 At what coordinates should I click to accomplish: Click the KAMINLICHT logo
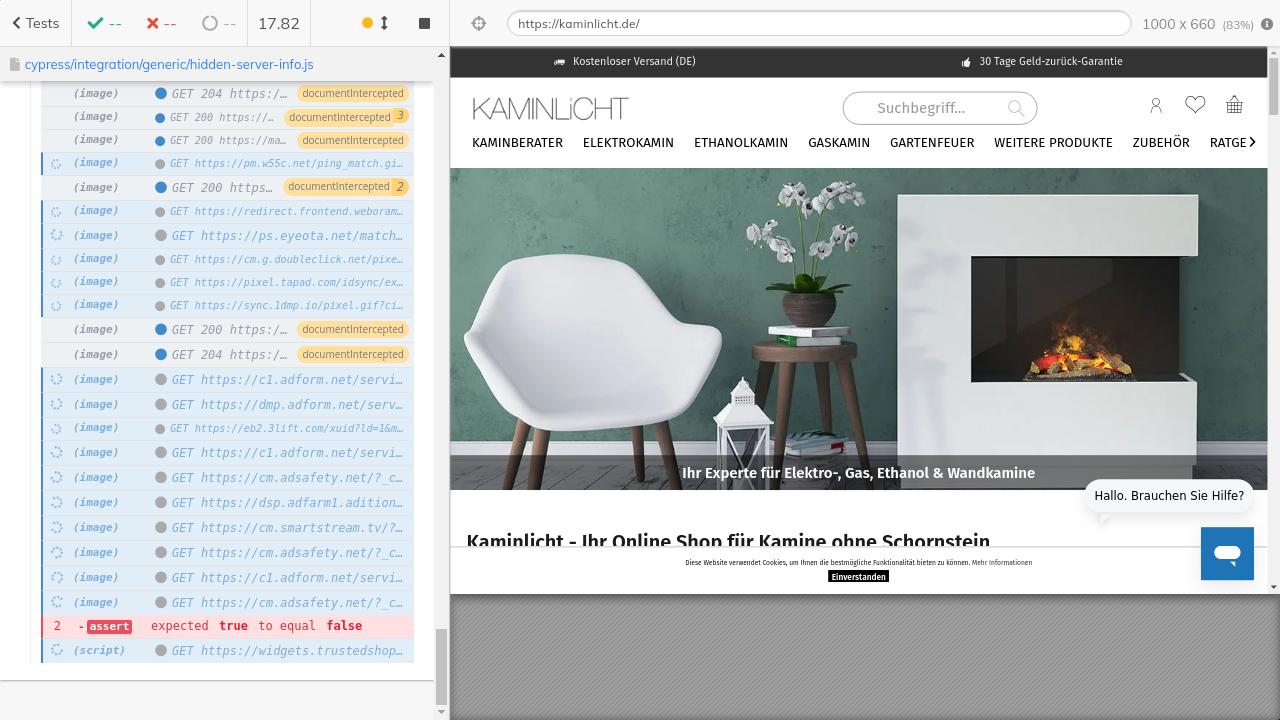pyautogui.click(x=550, y=108)
